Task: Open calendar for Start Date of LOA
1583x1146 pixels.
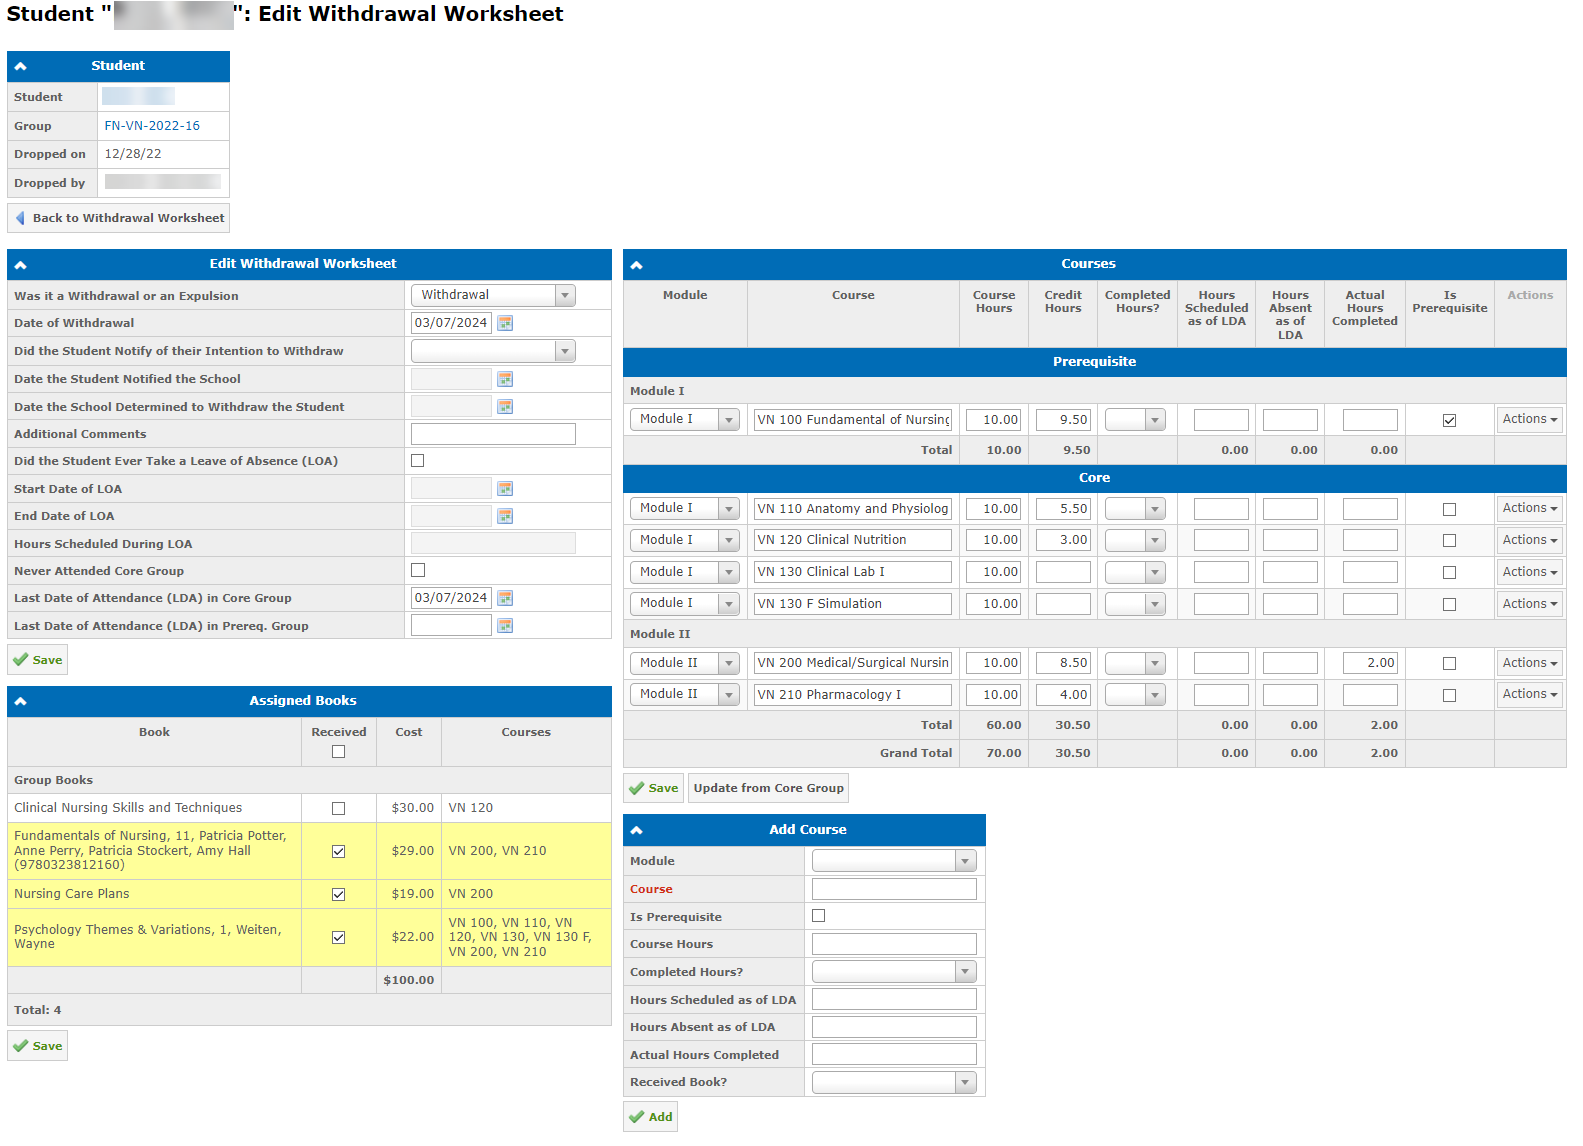Action: [505, 489]
